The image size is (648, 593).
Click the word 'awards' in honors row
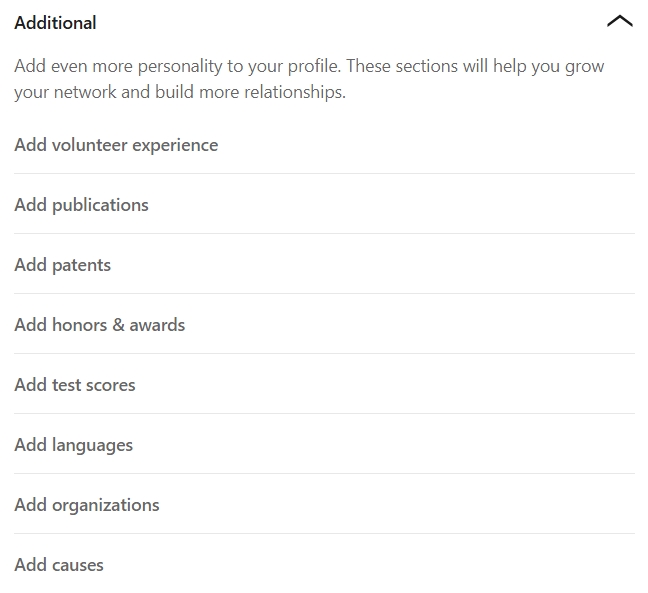(157, 325)
